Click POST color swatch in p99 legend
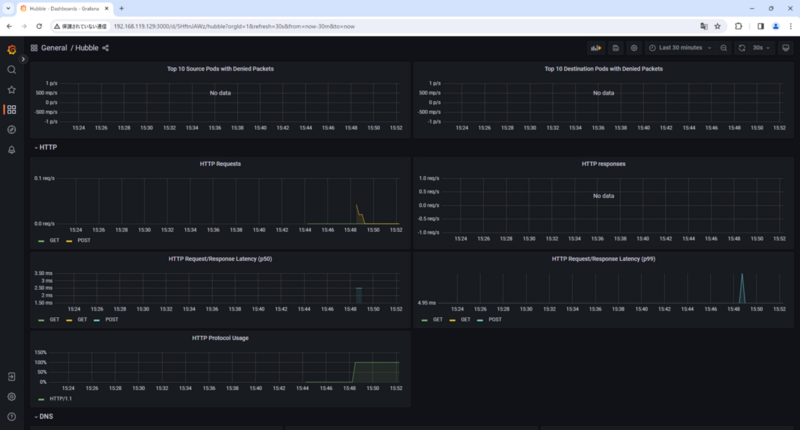Image resolution: width=800 pixels, height=430 pixels. [480, 320]
